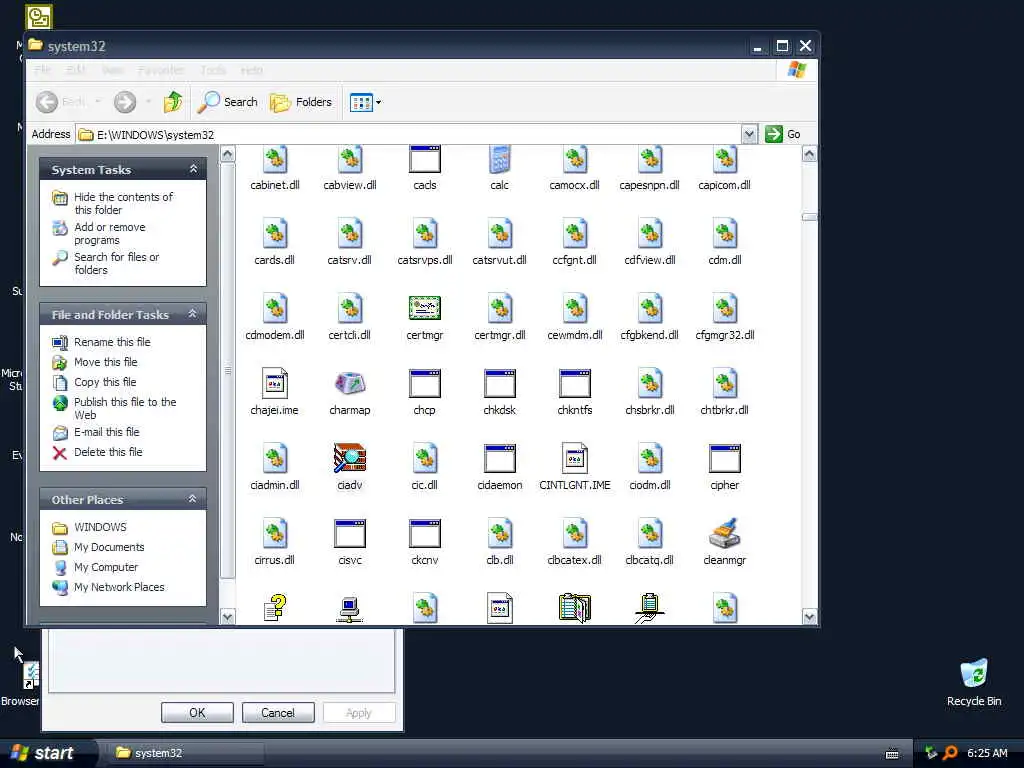Select the certmgr.dll file icon
Image resolution: width=1024 pixels, height=768 pixels.
500,308
